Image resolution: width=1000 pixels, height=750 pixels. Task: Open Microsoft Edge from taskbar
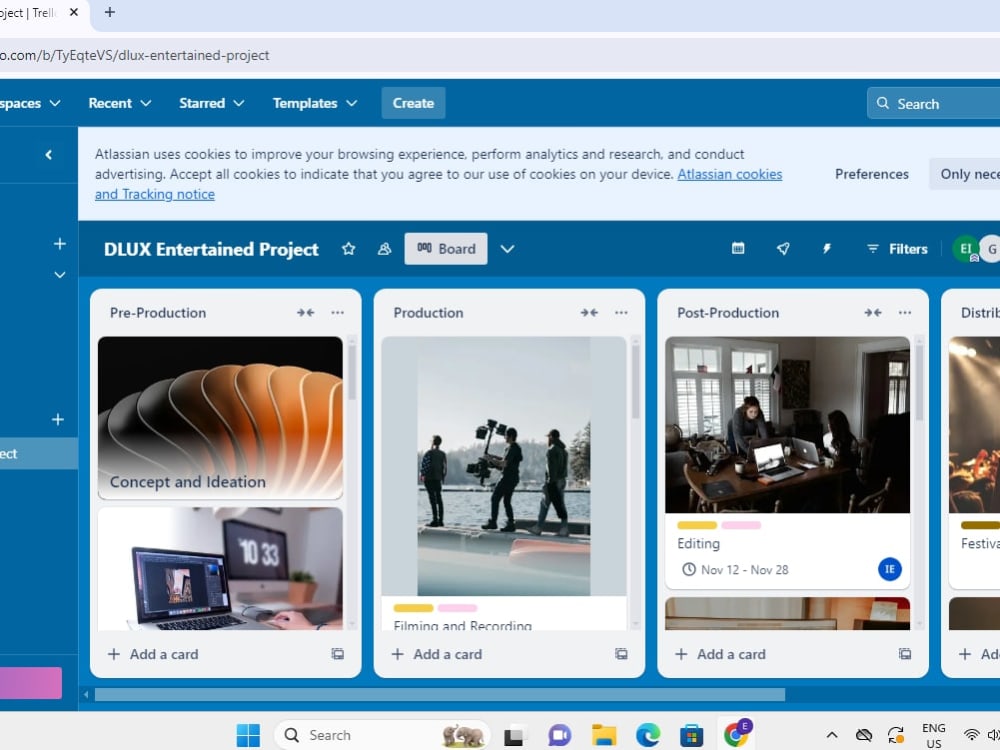[x=647, y=735]
